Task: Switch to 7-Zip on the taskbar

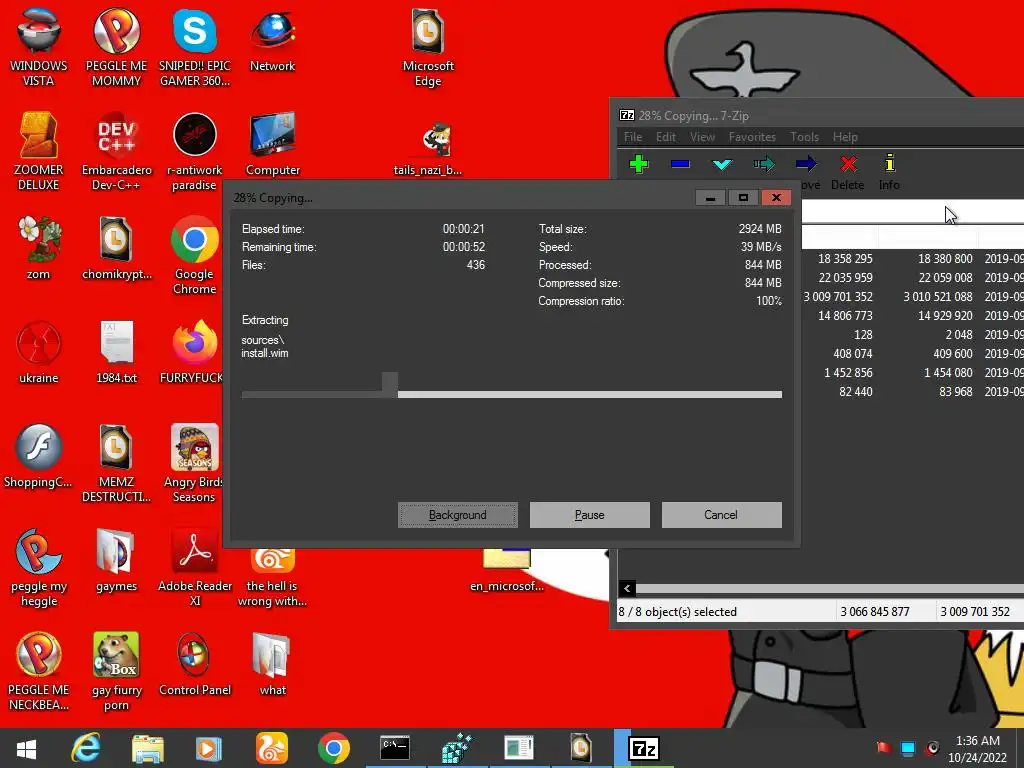Action: [x=643, y=748]
